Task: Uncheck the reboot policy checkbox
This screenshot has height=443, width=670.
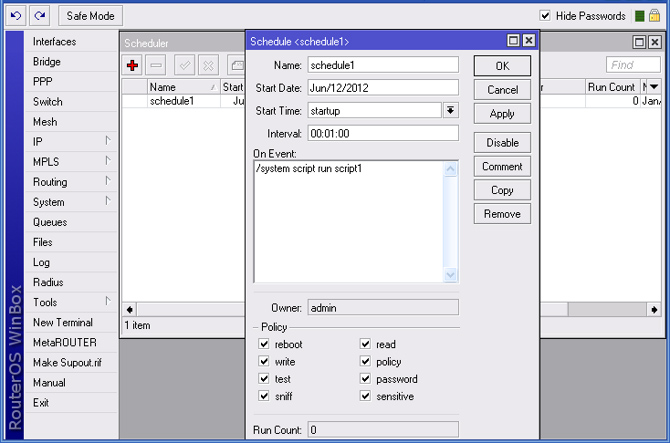Action: click(x=265, y=345)
